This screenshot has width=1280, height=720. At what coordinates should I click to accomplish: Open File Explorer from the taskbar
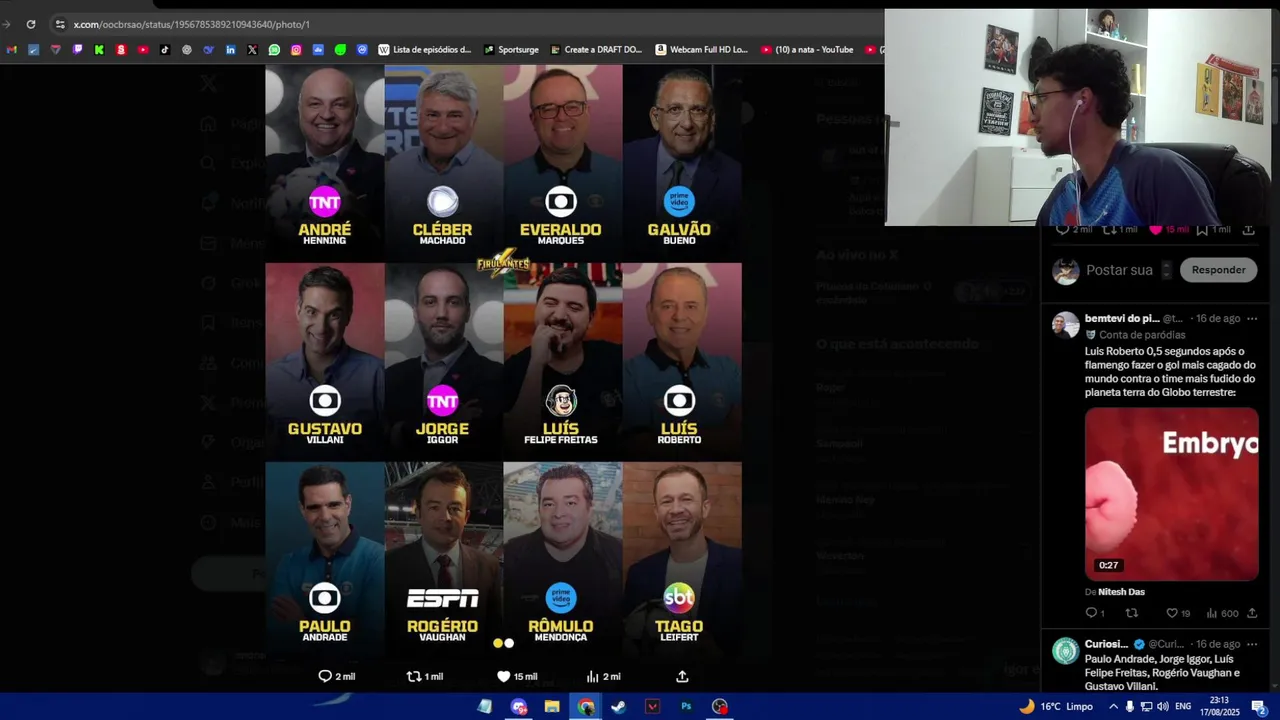tap(552, 706)
